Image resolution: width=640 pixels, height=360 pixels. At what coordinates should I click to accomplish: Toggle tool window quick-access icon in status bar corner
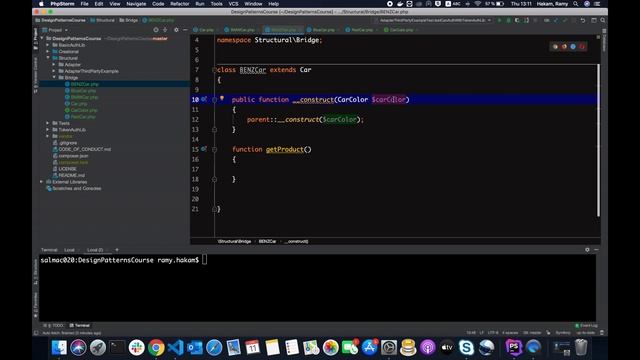pos(36,333)
